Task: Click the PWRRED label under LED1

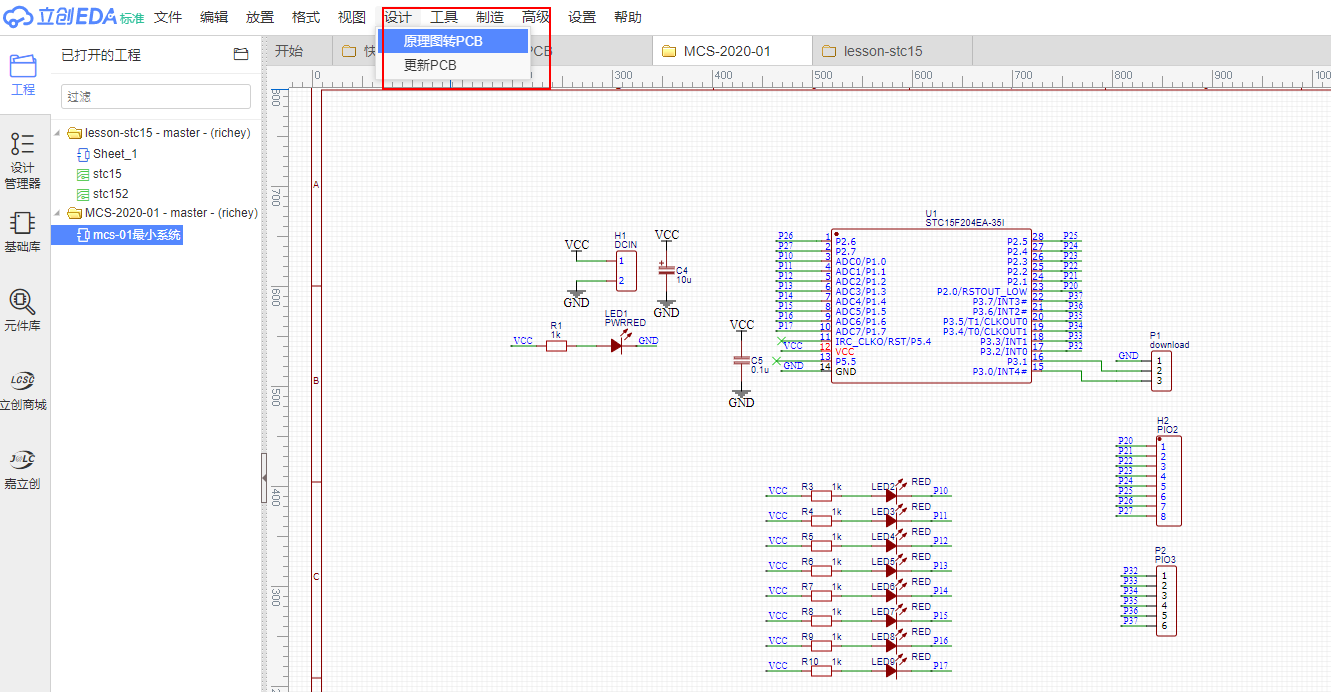Action: click(x=625, y=323)
